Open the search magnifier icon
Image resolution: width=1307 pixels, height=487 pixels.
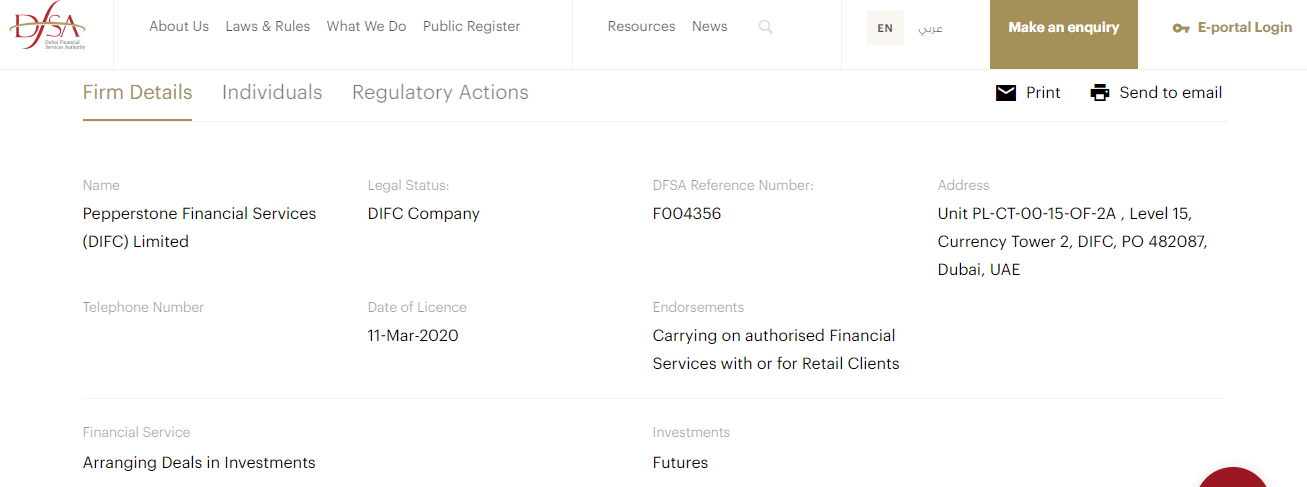766,27
